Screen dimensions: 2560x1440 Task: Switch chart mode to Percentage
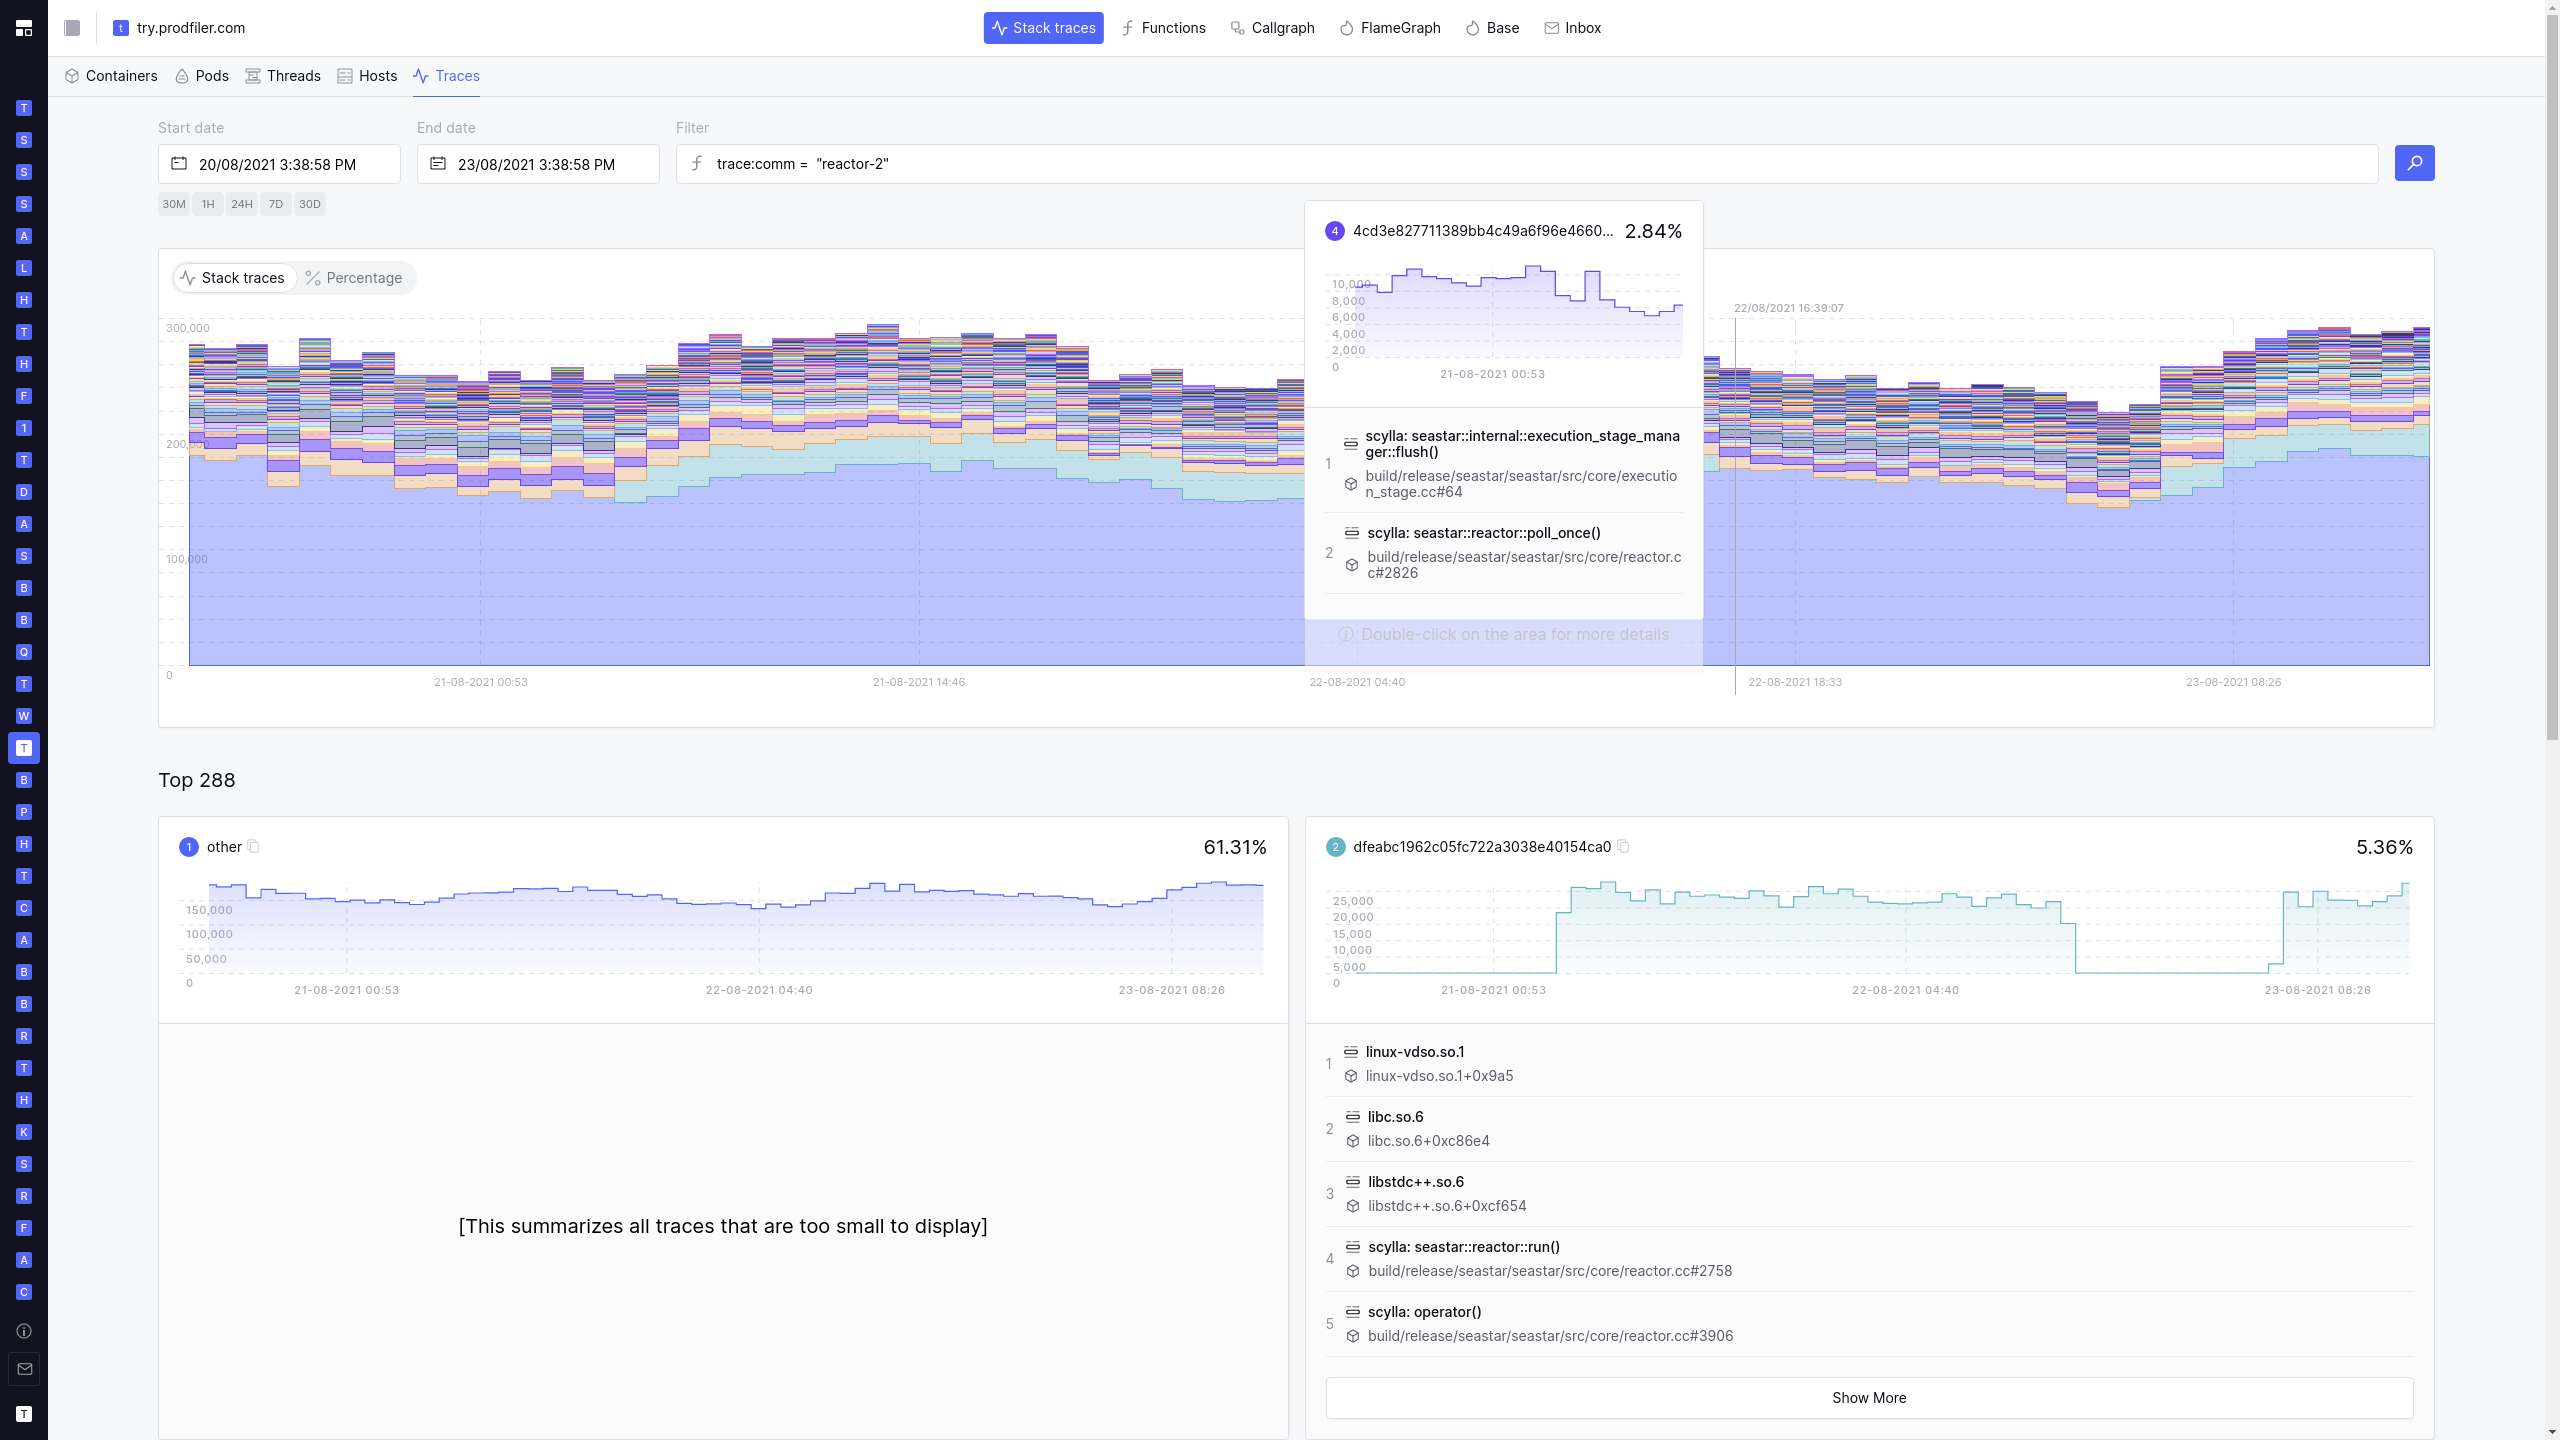point(354,278)
